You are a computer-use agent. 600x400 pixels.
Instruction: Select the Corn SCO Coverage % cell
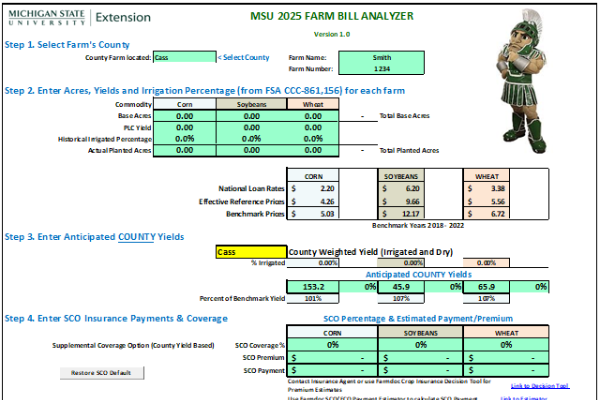pyautogui.click(x=333, y=345)
